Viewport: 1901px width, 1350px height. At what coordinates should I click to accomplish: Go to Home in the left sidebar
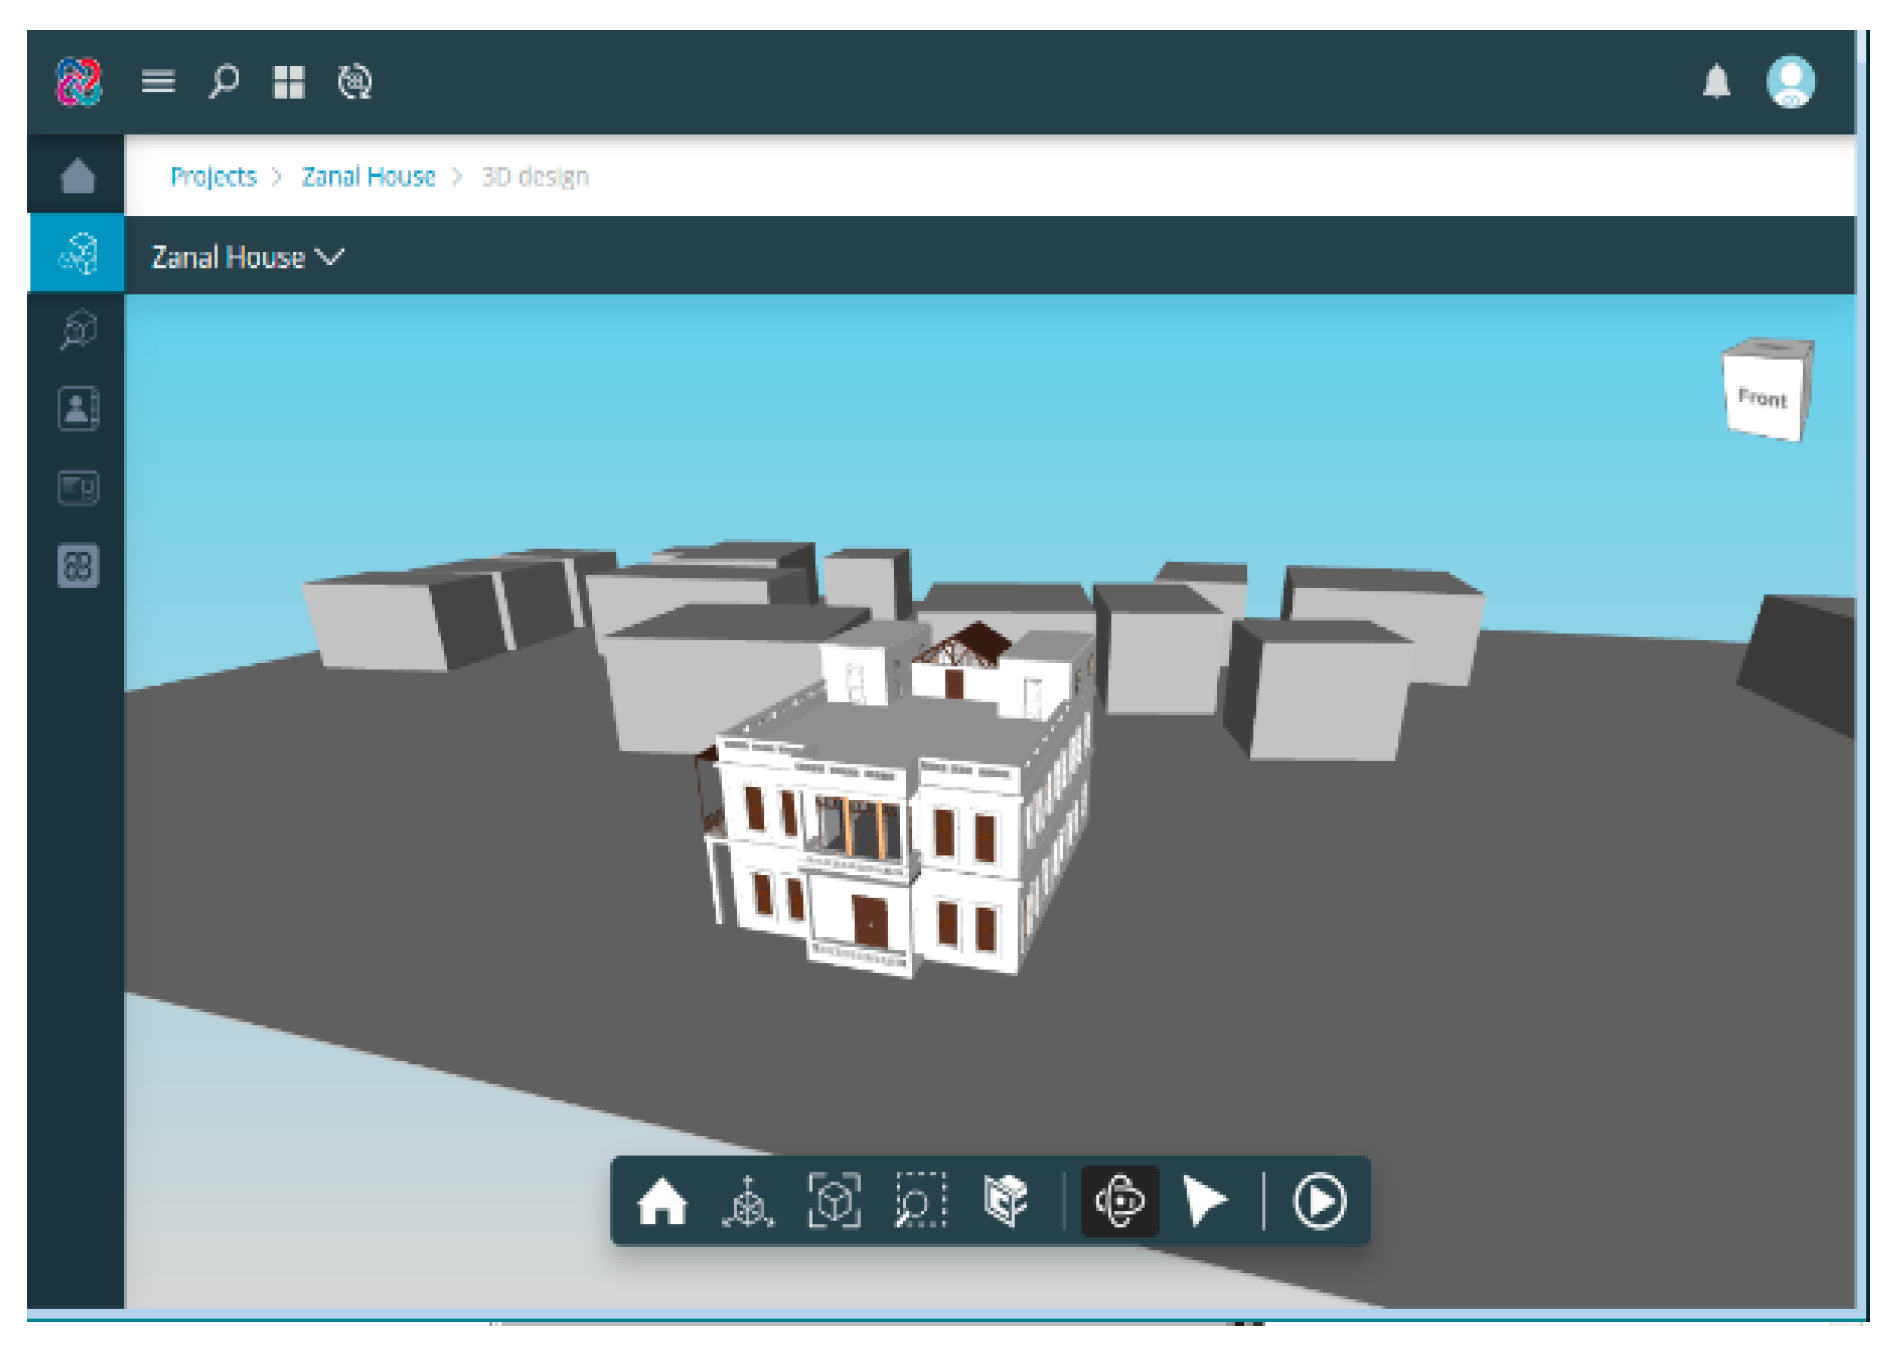point(78,175)
